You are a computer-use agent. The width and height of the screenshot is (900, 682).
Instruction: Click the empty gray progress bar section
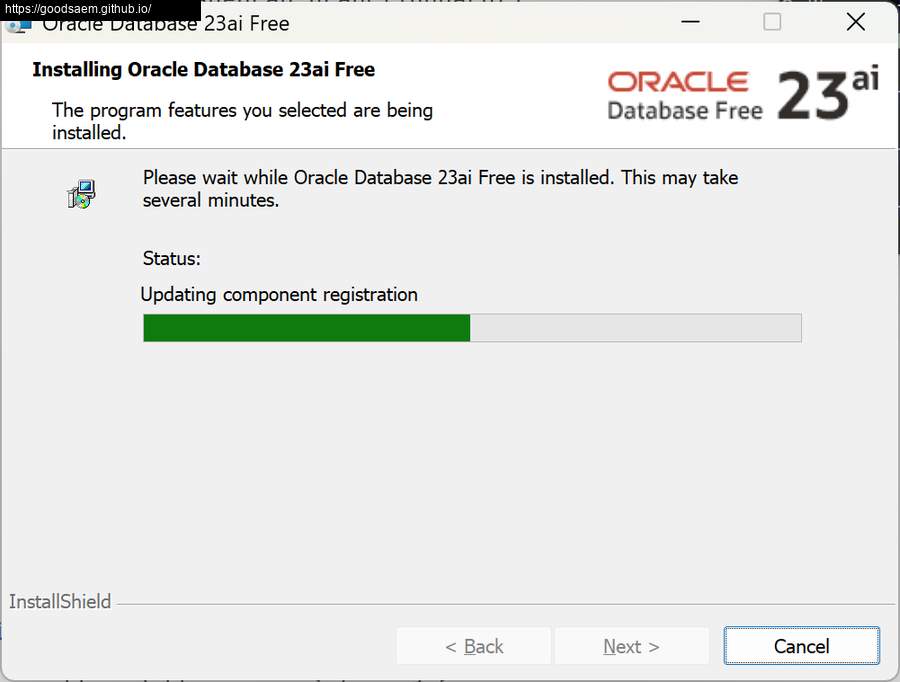pyautogui.click(x=635, y=328)
